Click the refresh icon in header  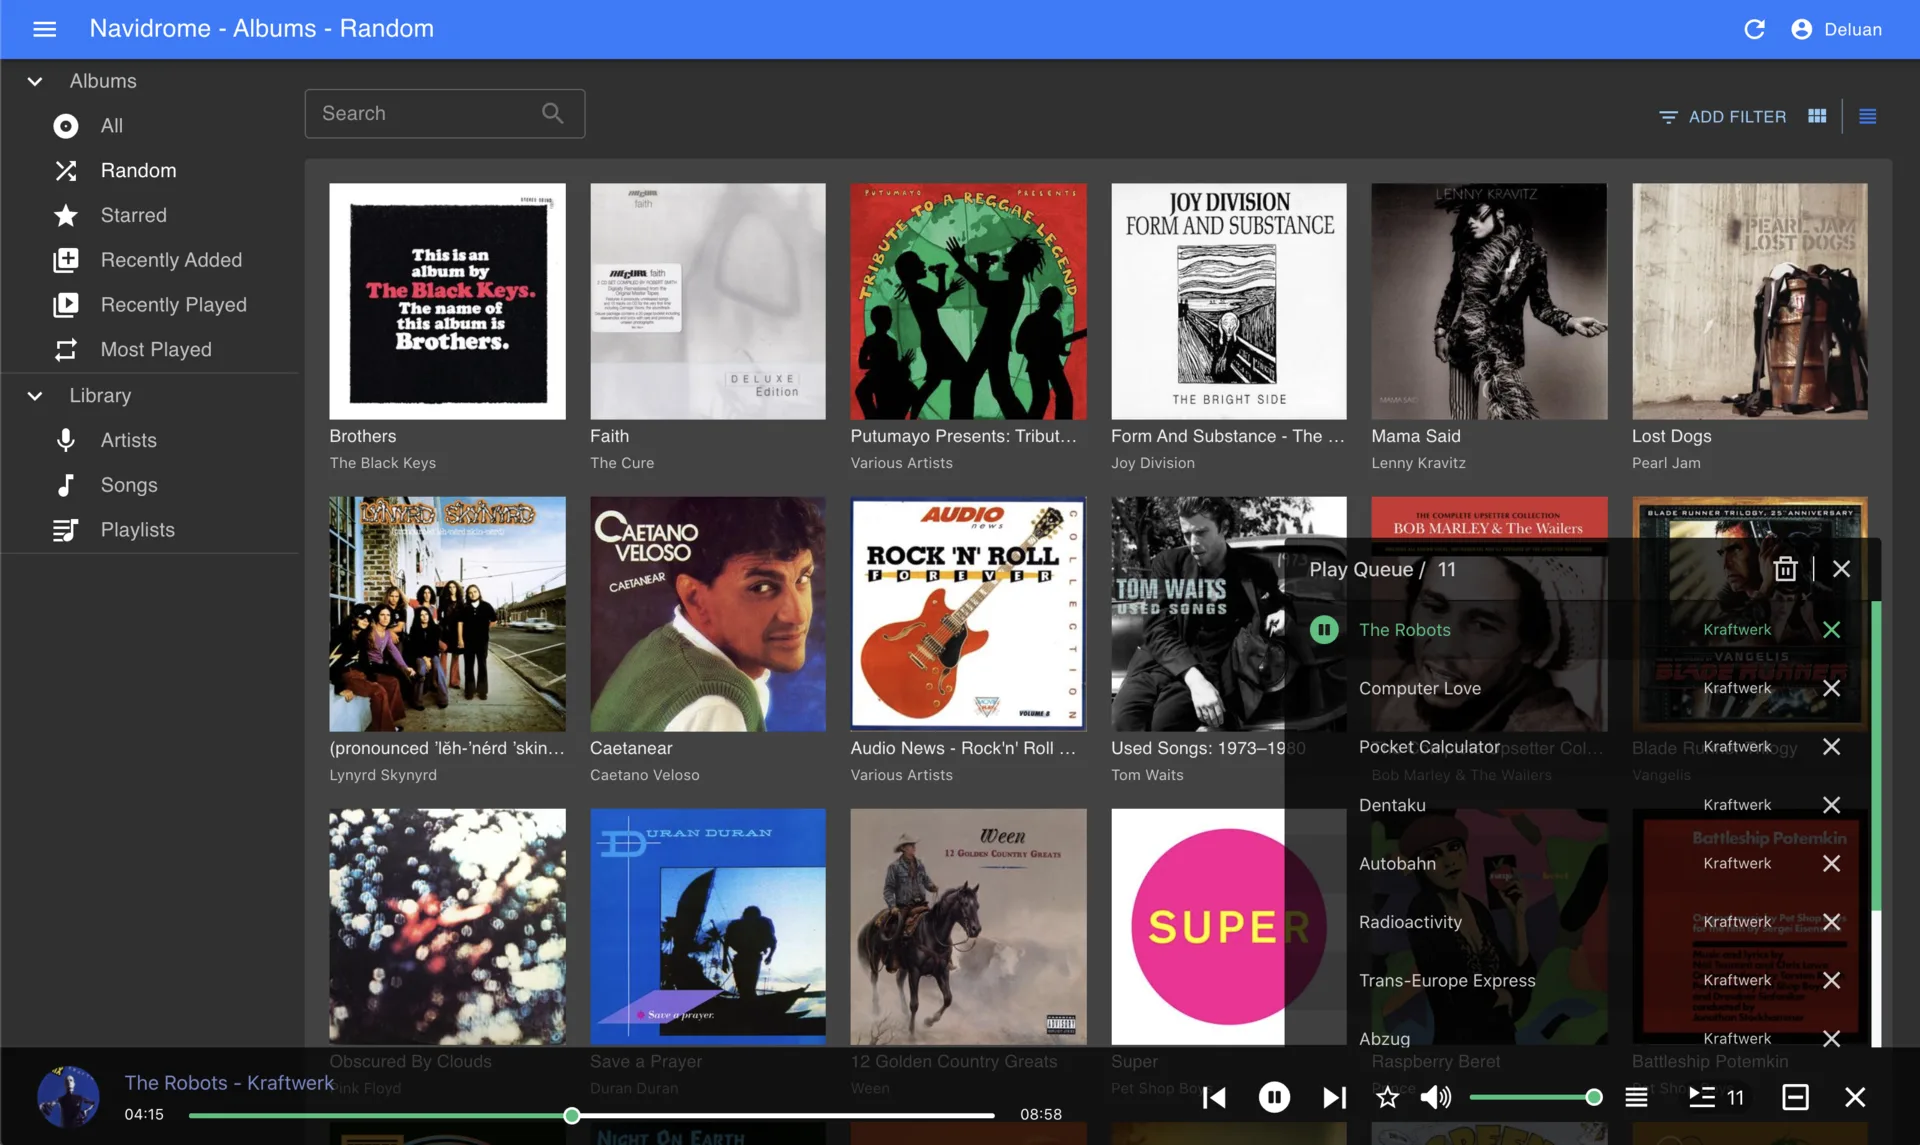pos(1754,29)
